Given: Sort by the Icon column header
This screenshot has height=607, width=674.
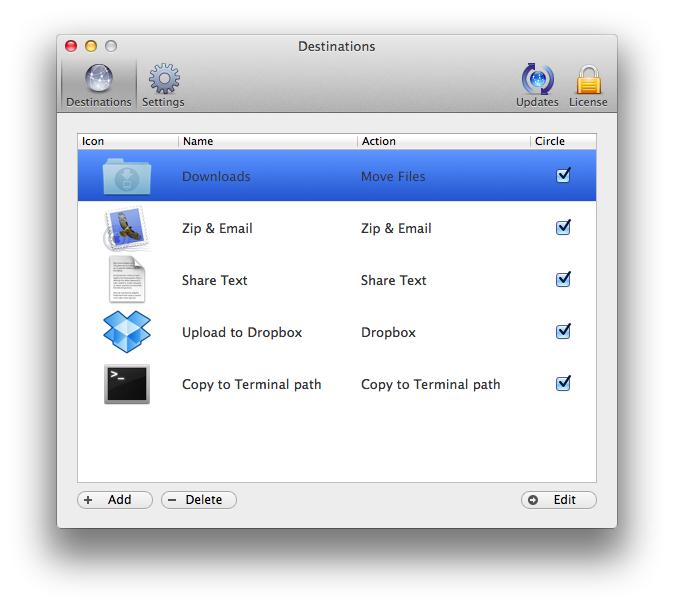Looking at the screenshot, I should [x=128, y=141].
